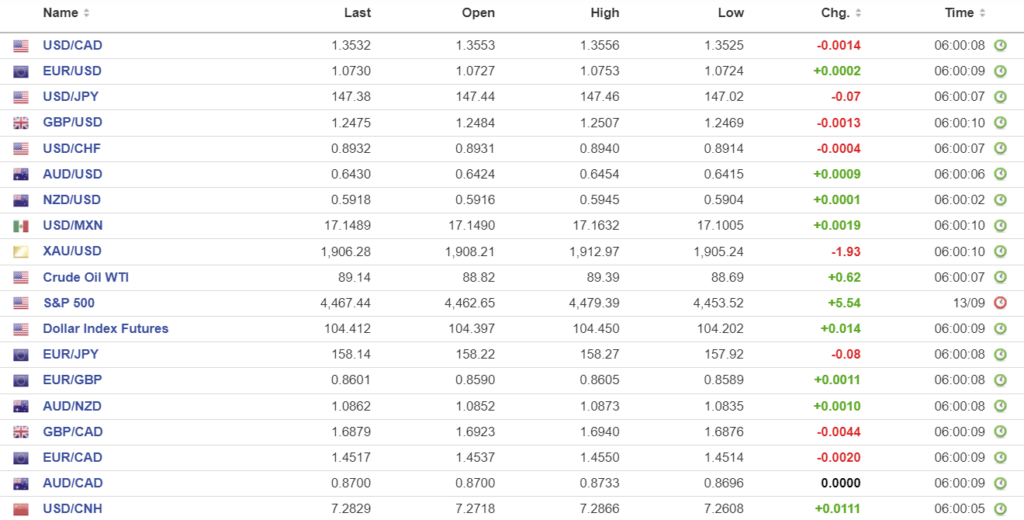Click the green clock icon for EUR/USD

(x=999, y=72)
